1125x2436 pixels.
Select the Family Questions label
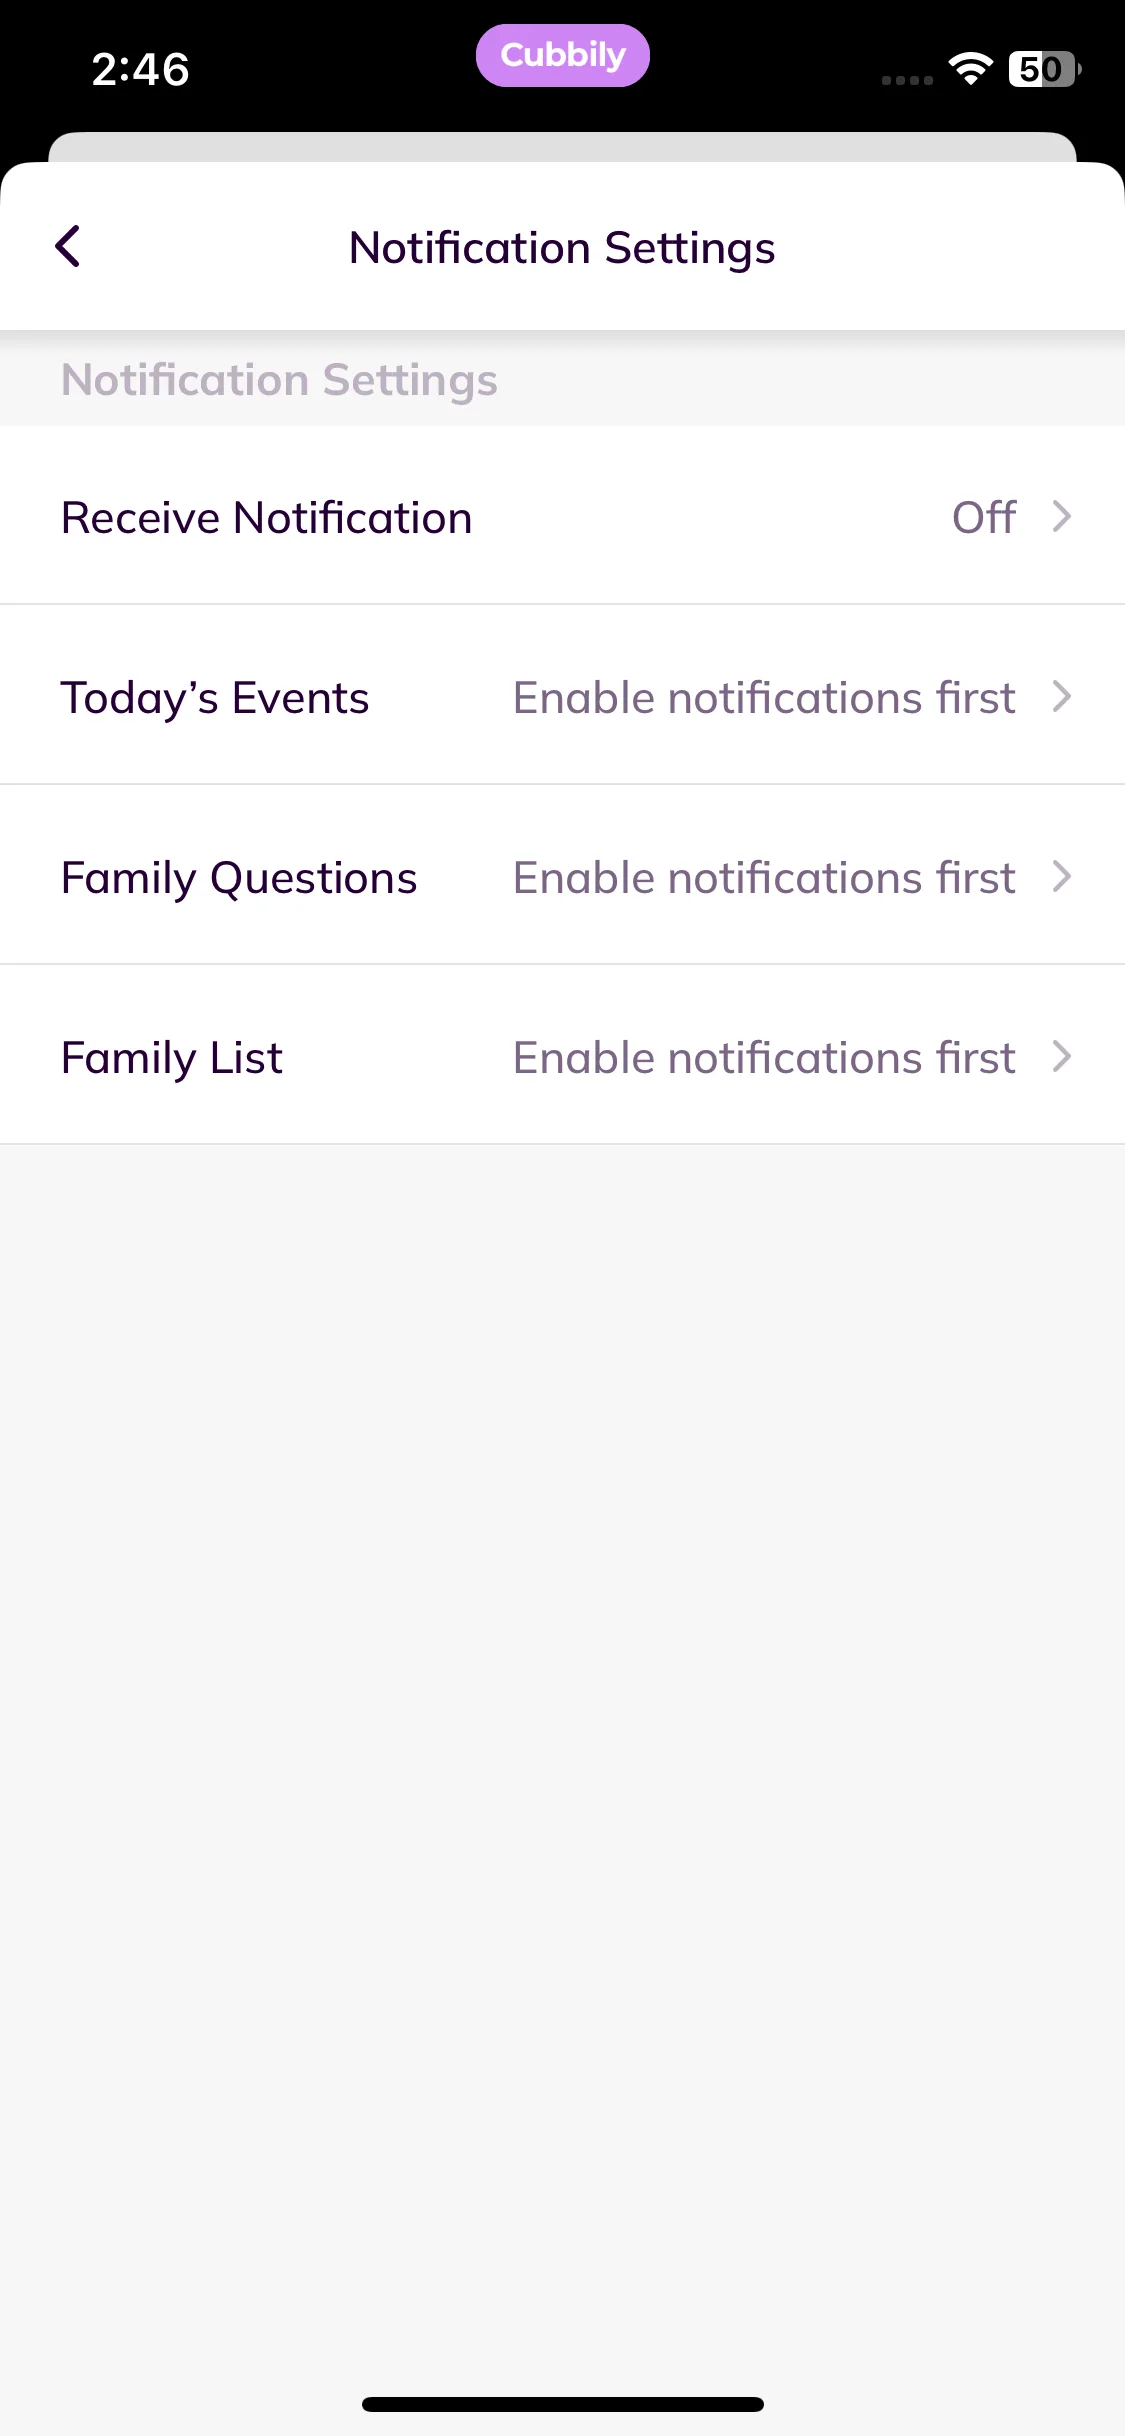(x=239, y=877)
